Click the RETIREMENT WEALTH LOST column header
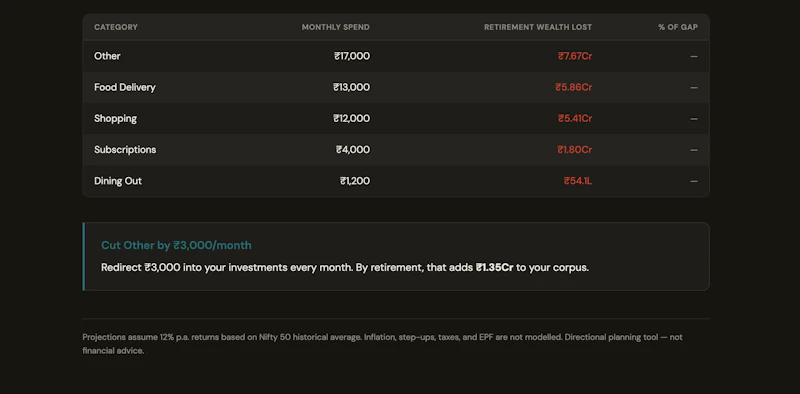Viewport: 800px width, 394px height. click(538, 27)
